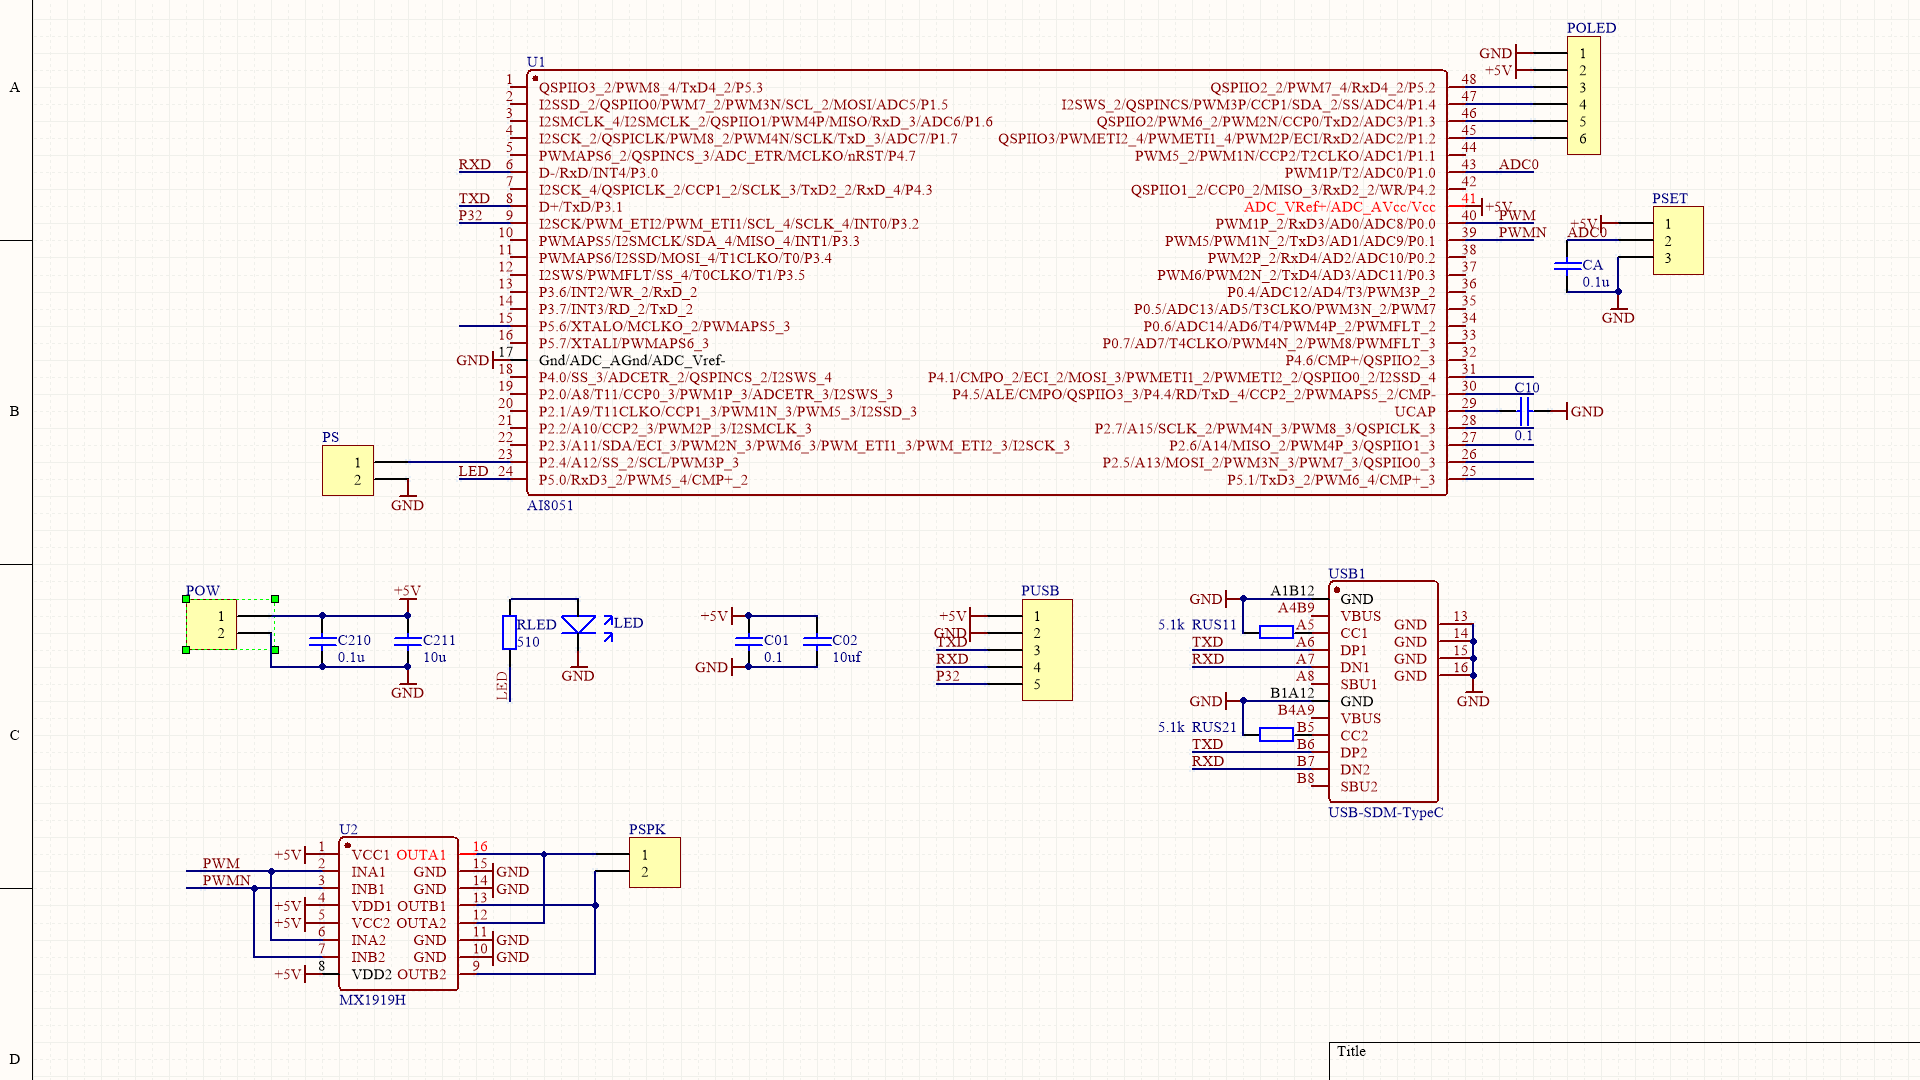The image size is (1920, 1080).
Task: Click the USB-SDM-TypeC connector label
Action: (x=1385, y=813)
